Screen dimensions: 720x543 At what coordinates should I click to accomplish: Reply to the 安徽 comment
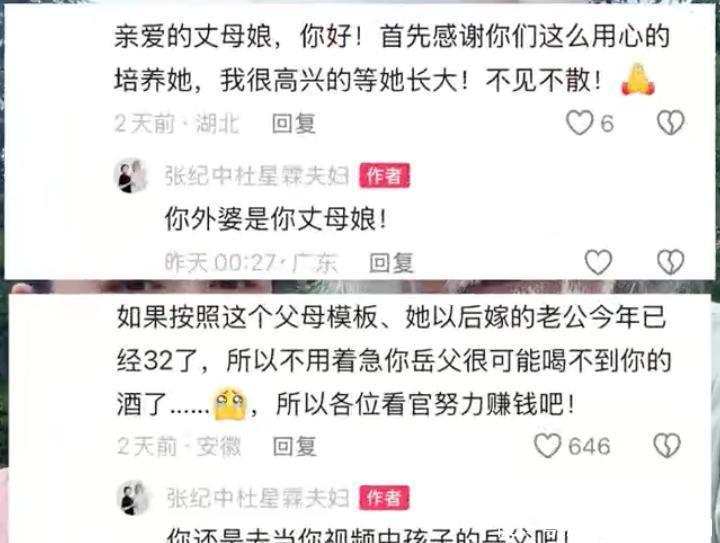[x=294, y=446]
